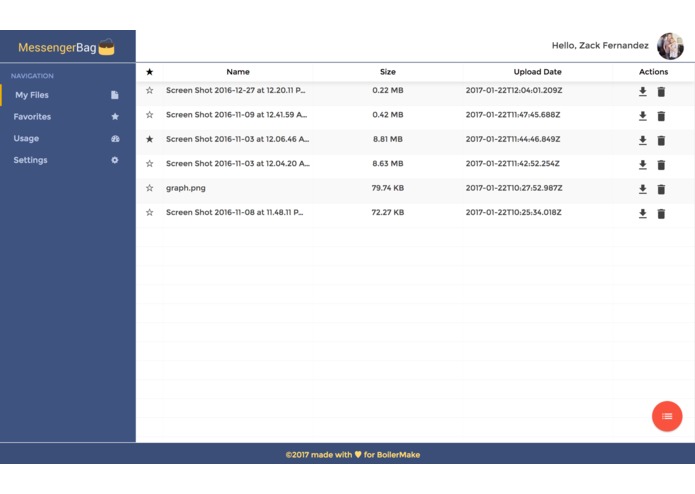Click the 8.63 MB size cell
This screenshot has height=494, width=695.
388,163
